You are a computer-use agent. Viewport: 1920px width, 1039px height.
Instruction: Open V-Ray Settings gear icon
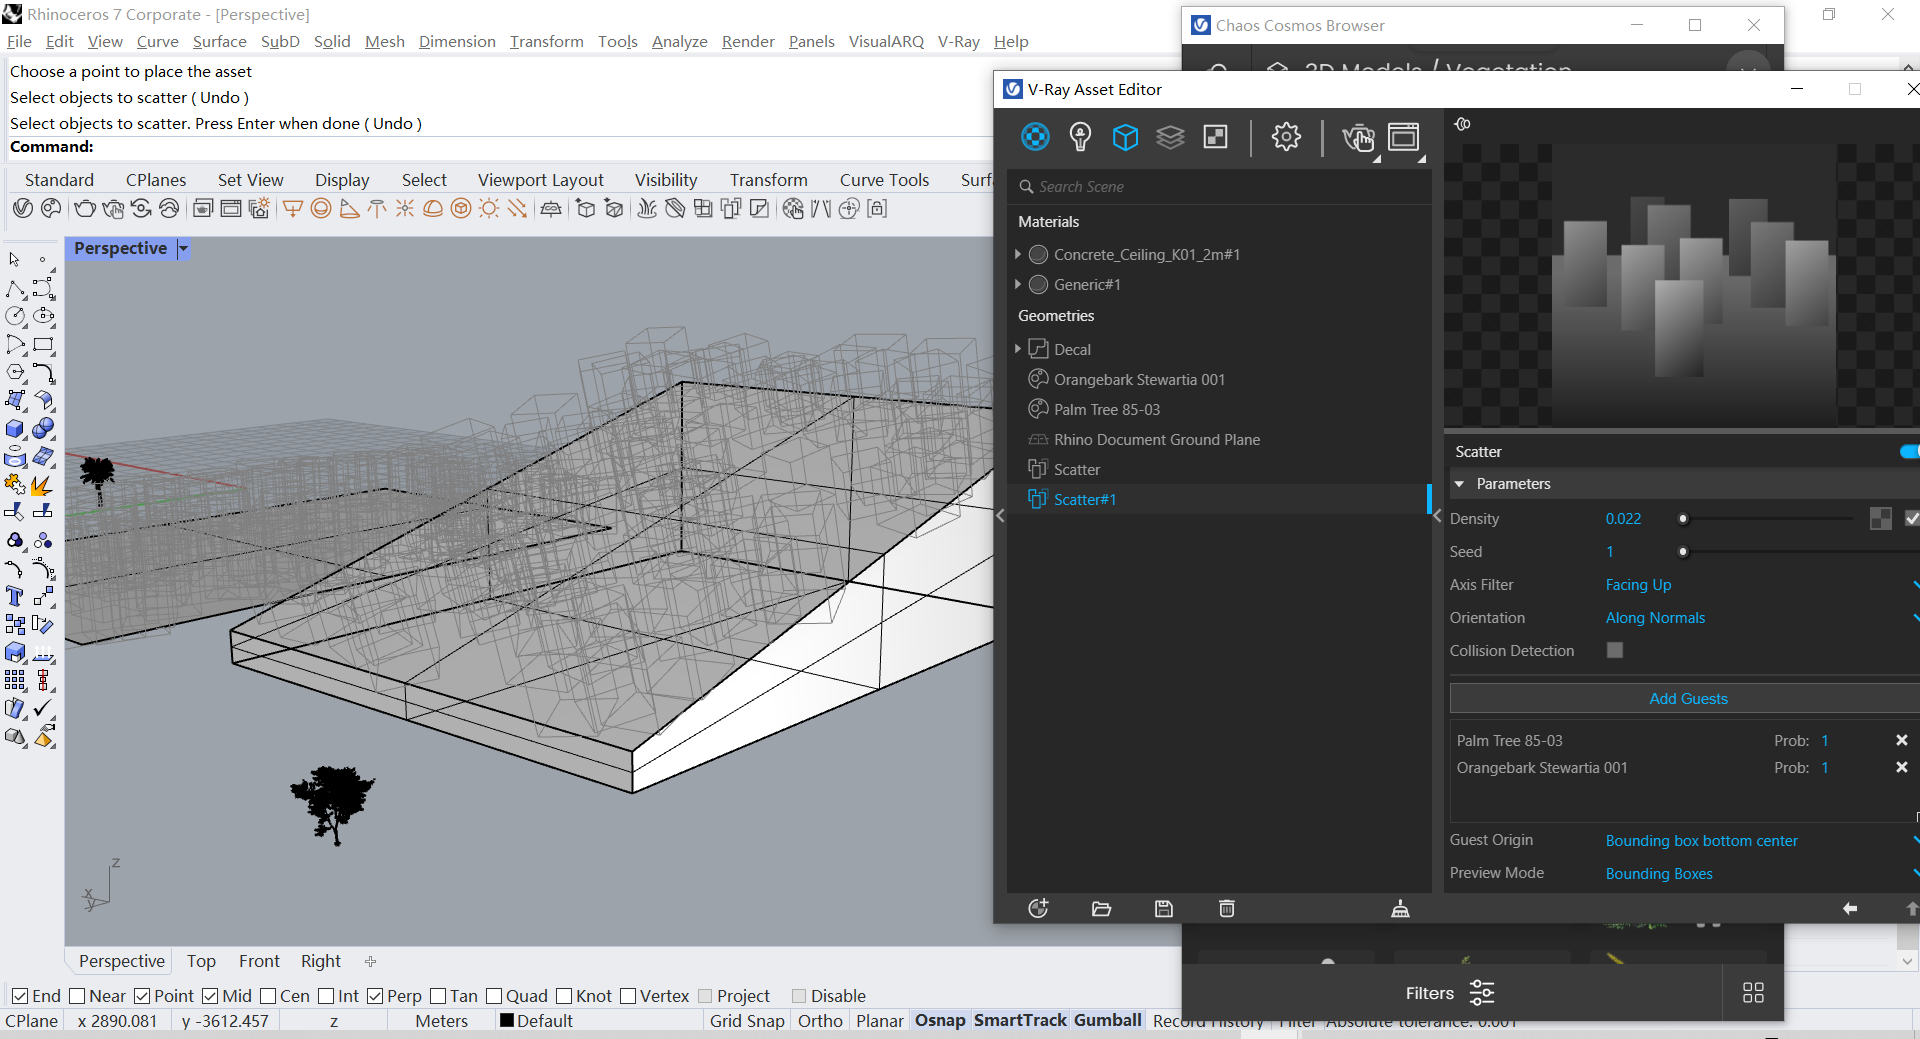click(x=1286, y=136)
